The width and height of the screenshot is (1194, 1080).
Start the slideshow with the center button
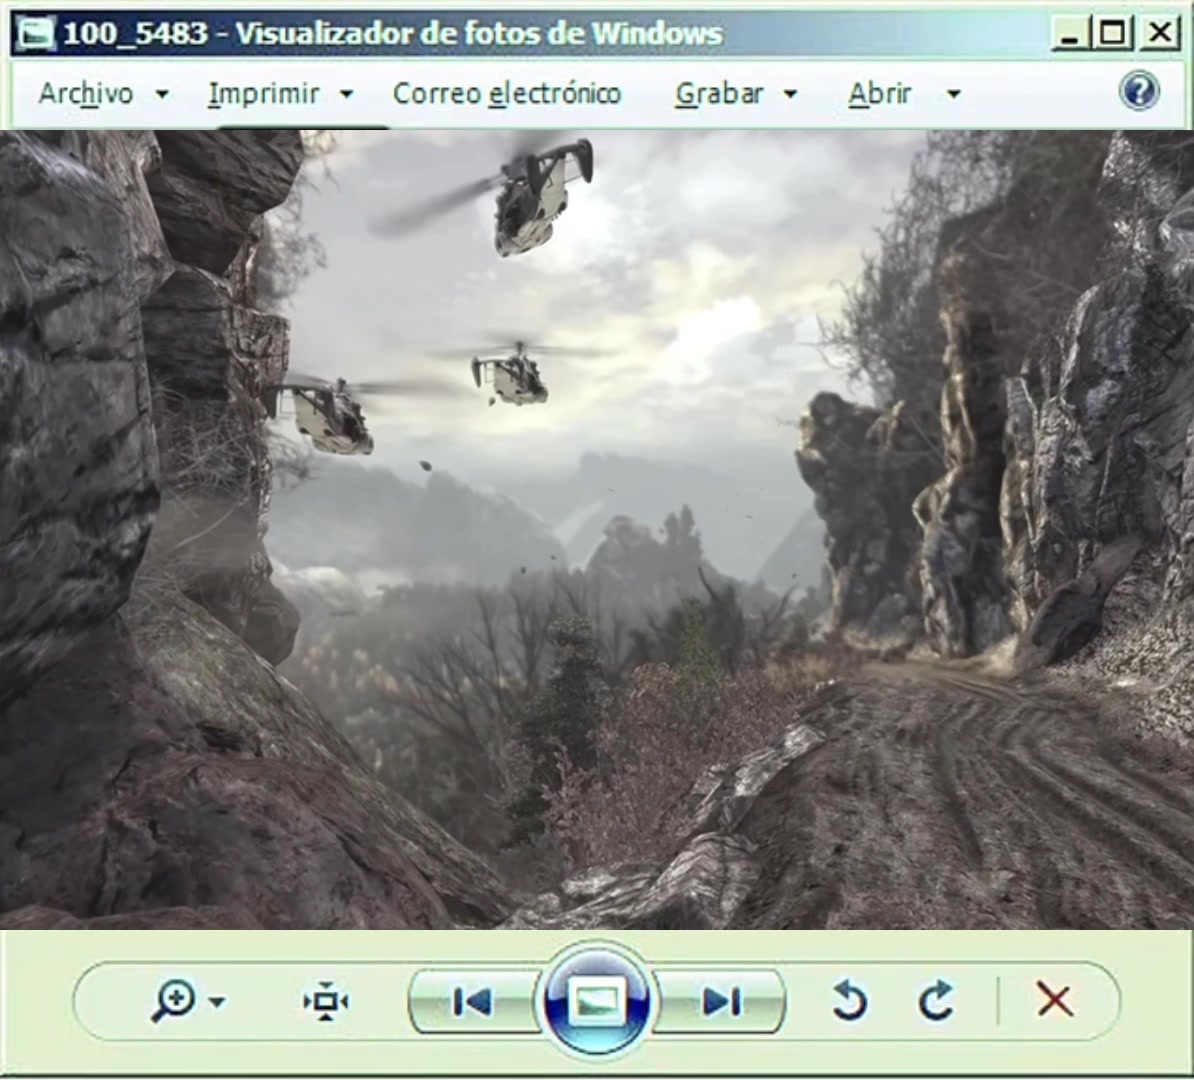pyautogui.click(x=596, y=1001)
